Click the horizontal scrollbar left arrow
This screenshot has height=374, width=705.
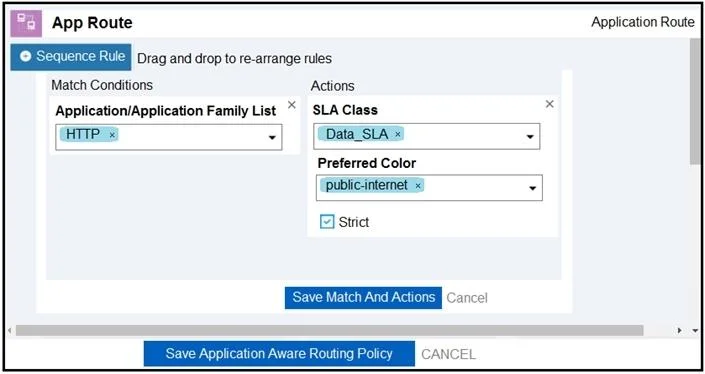[x=9, y=331]
